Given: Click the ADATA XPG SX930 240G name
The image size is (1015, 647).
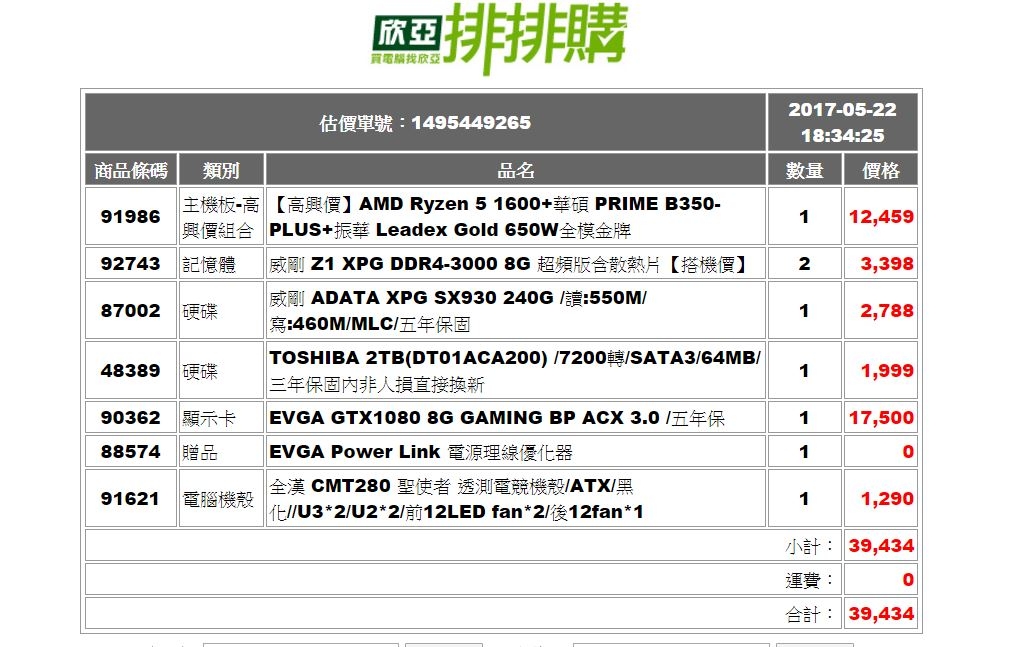Looking at the screenshot, I should 458,311.
